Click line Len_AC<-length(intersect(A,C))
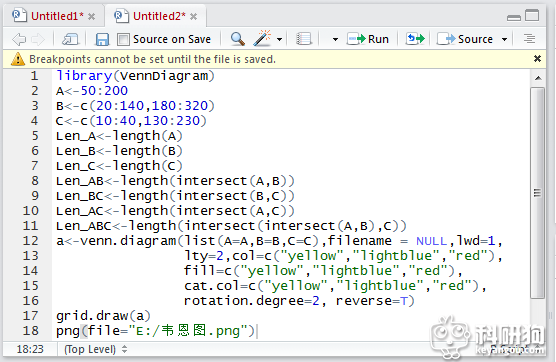This screenshot has width=556, height=362. pyautogui.click(x=175, y=211)
